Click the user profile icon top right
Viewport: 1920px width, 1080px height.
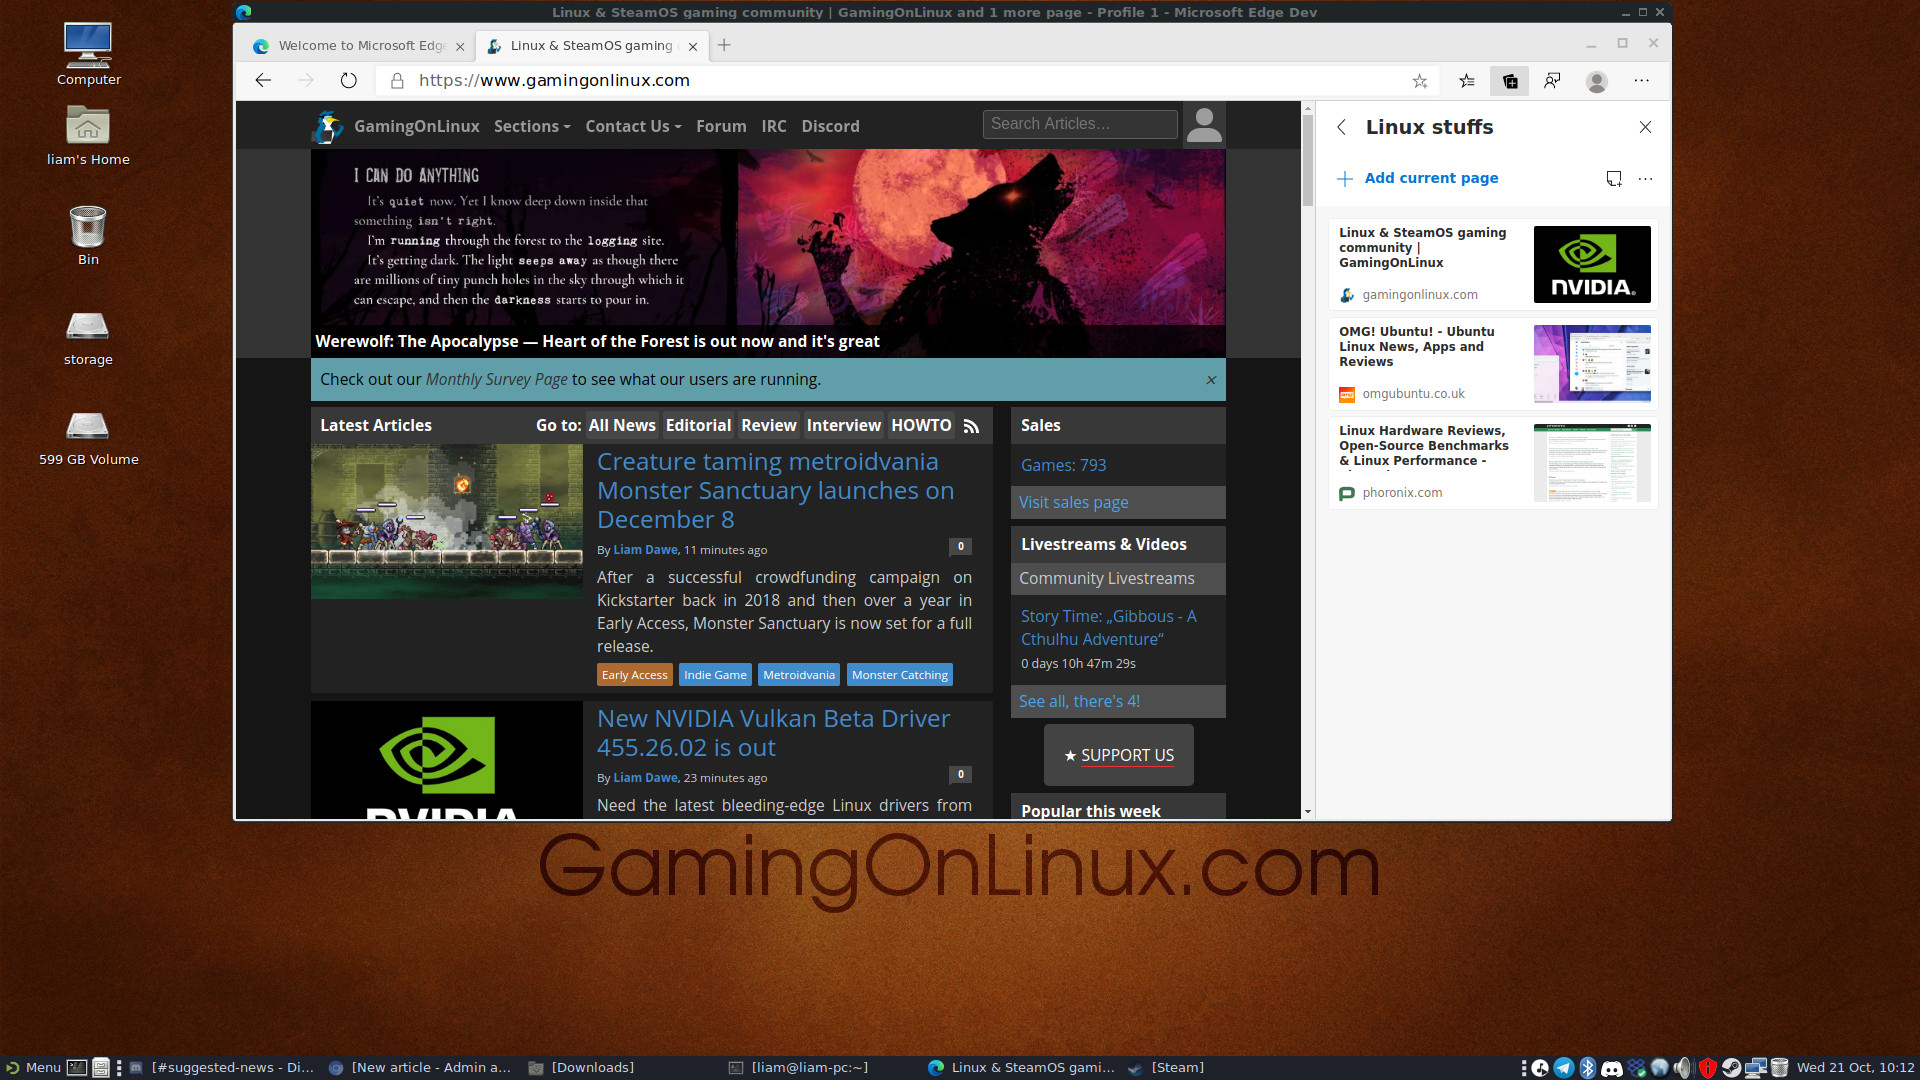click(x=1597, y=80)
